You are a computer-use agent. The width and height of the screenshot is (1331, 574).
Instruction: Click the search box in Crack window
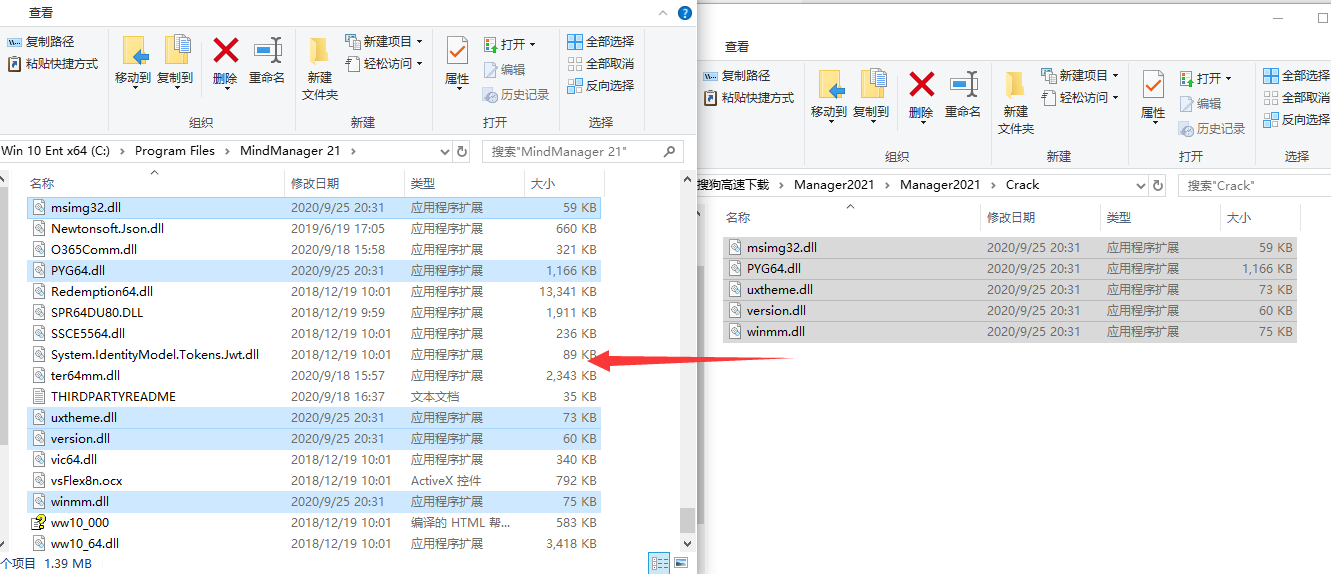click(x=1255, y=185)
